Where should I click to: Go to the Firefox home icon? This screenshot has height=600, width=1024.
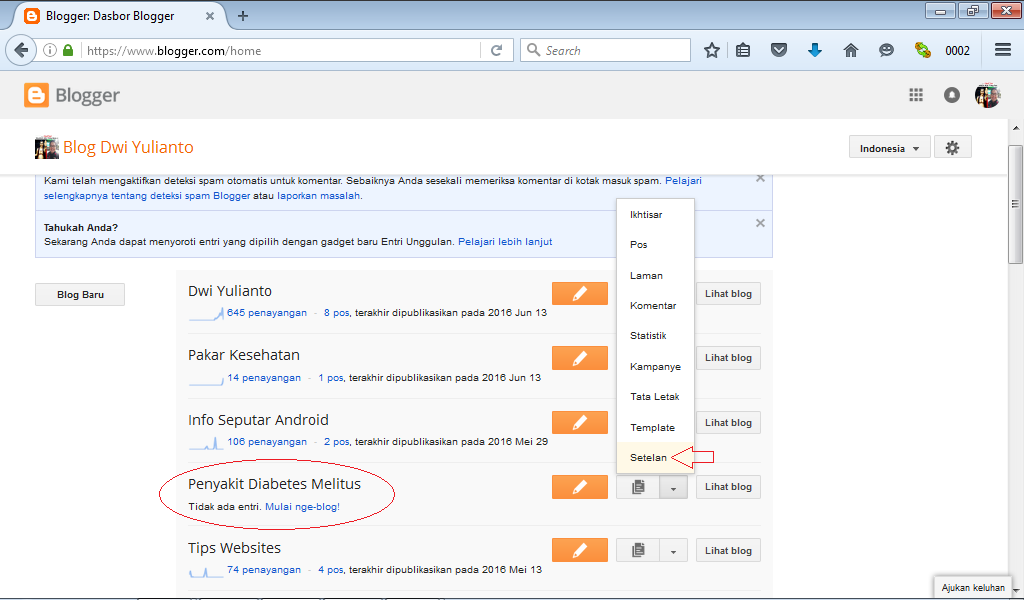850,50
